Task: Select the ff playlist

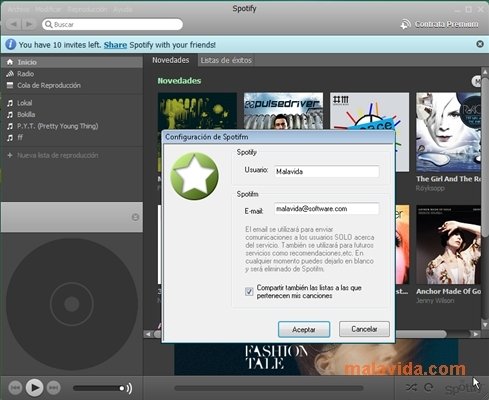Action: pos(72,137)
